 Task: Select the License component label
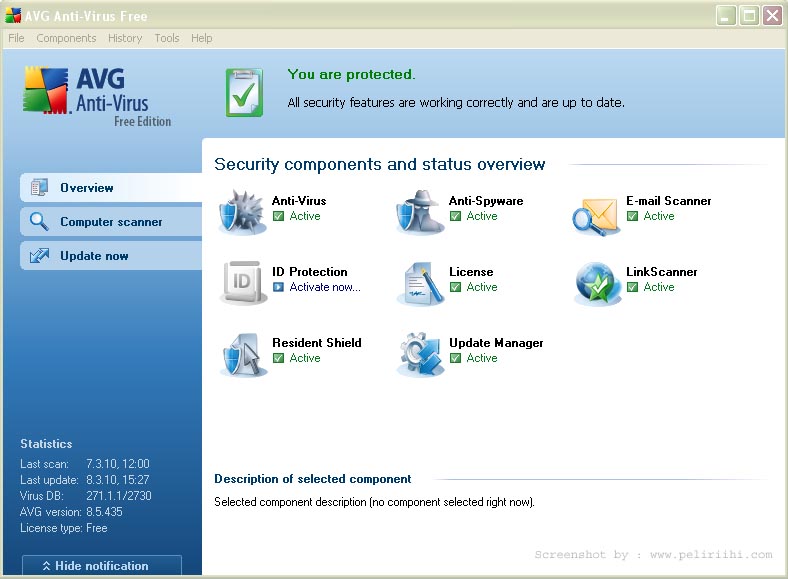tap(471, 271)
